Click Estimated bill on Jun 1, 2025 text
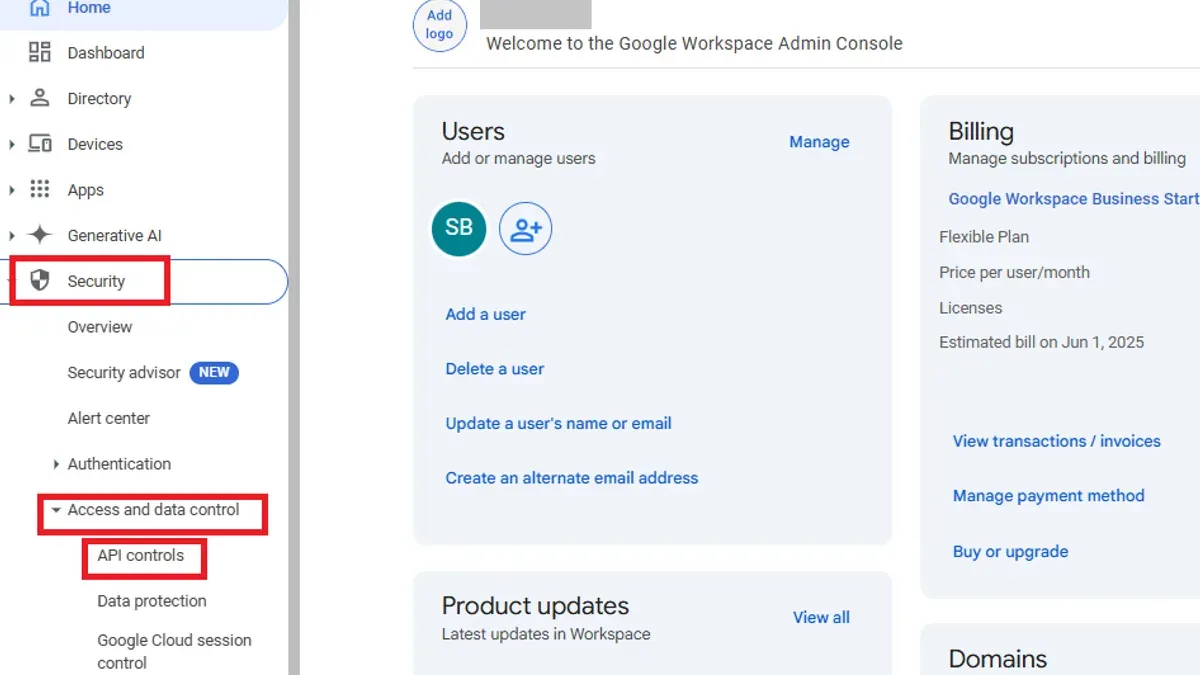Image resolution: width=1200 pixels, height=675 pixels. (x=1042, y=342)
